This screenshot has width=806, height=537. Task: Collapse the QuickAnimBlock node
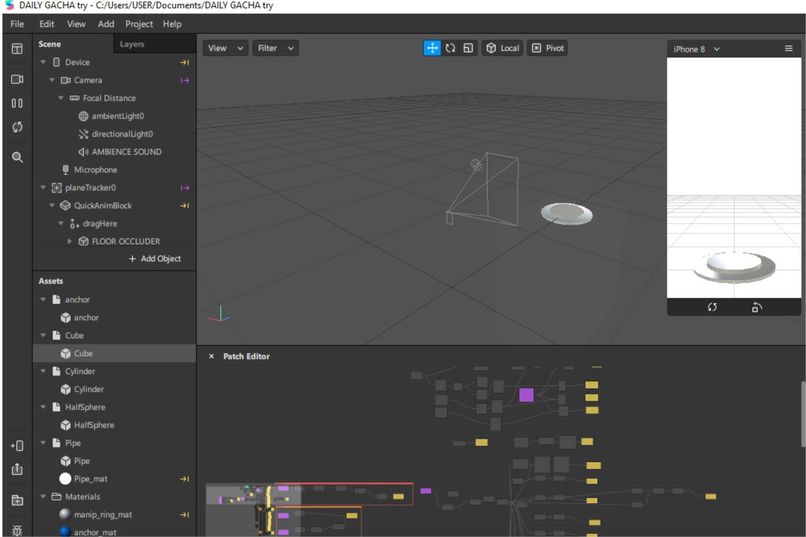[x=52, y=206]
